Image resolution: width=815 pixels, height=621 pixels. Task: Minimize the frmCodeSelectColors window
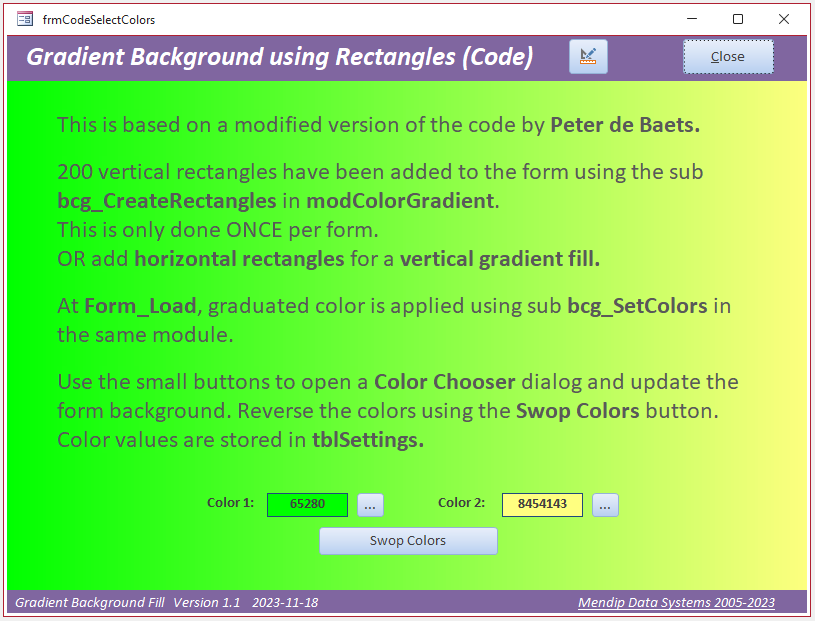coord(692,19)
